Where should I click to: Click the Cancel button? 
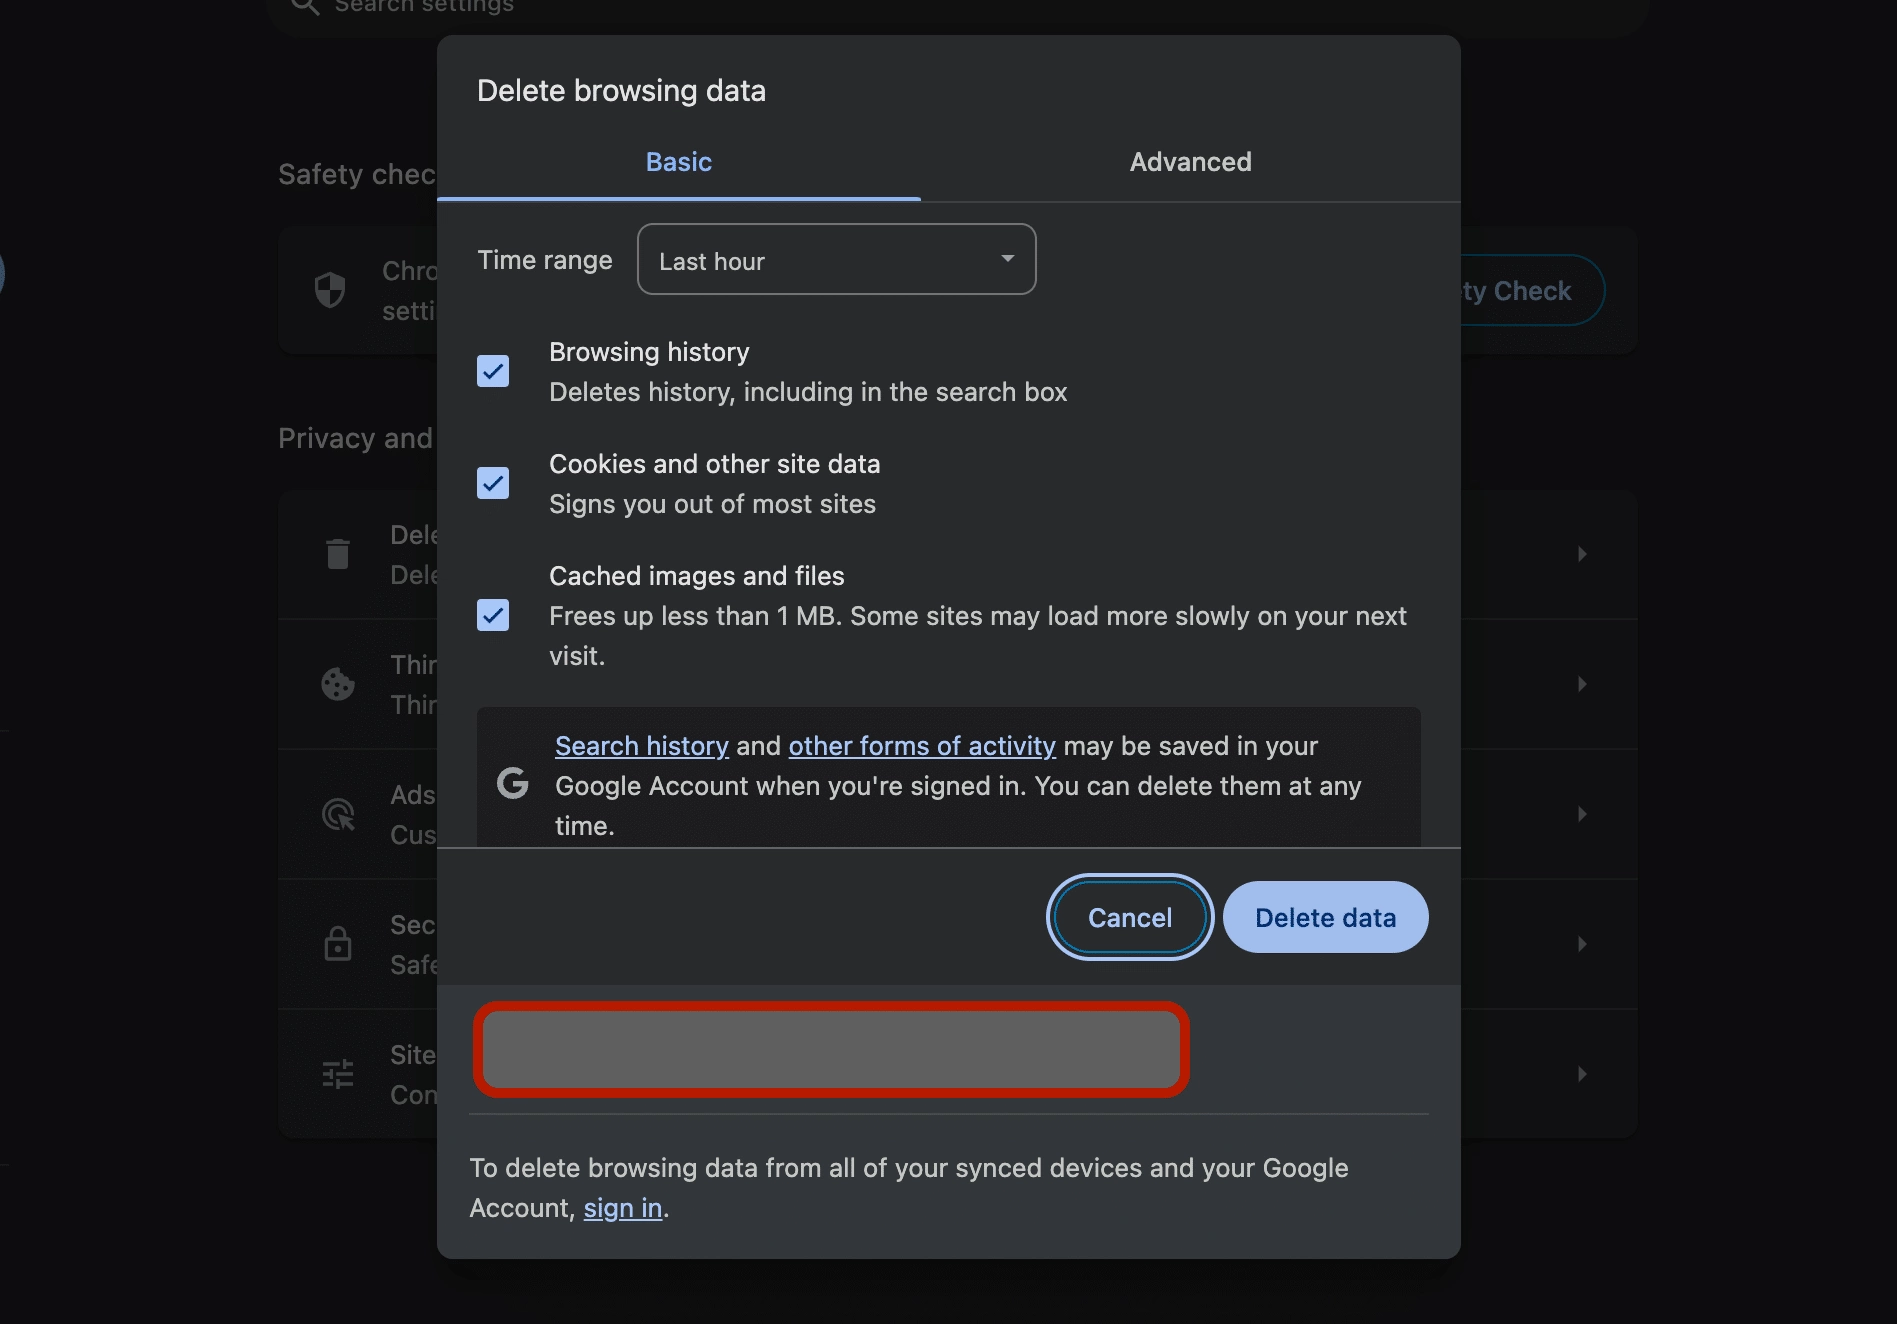pyautogui.click(x=1130, y=917)
